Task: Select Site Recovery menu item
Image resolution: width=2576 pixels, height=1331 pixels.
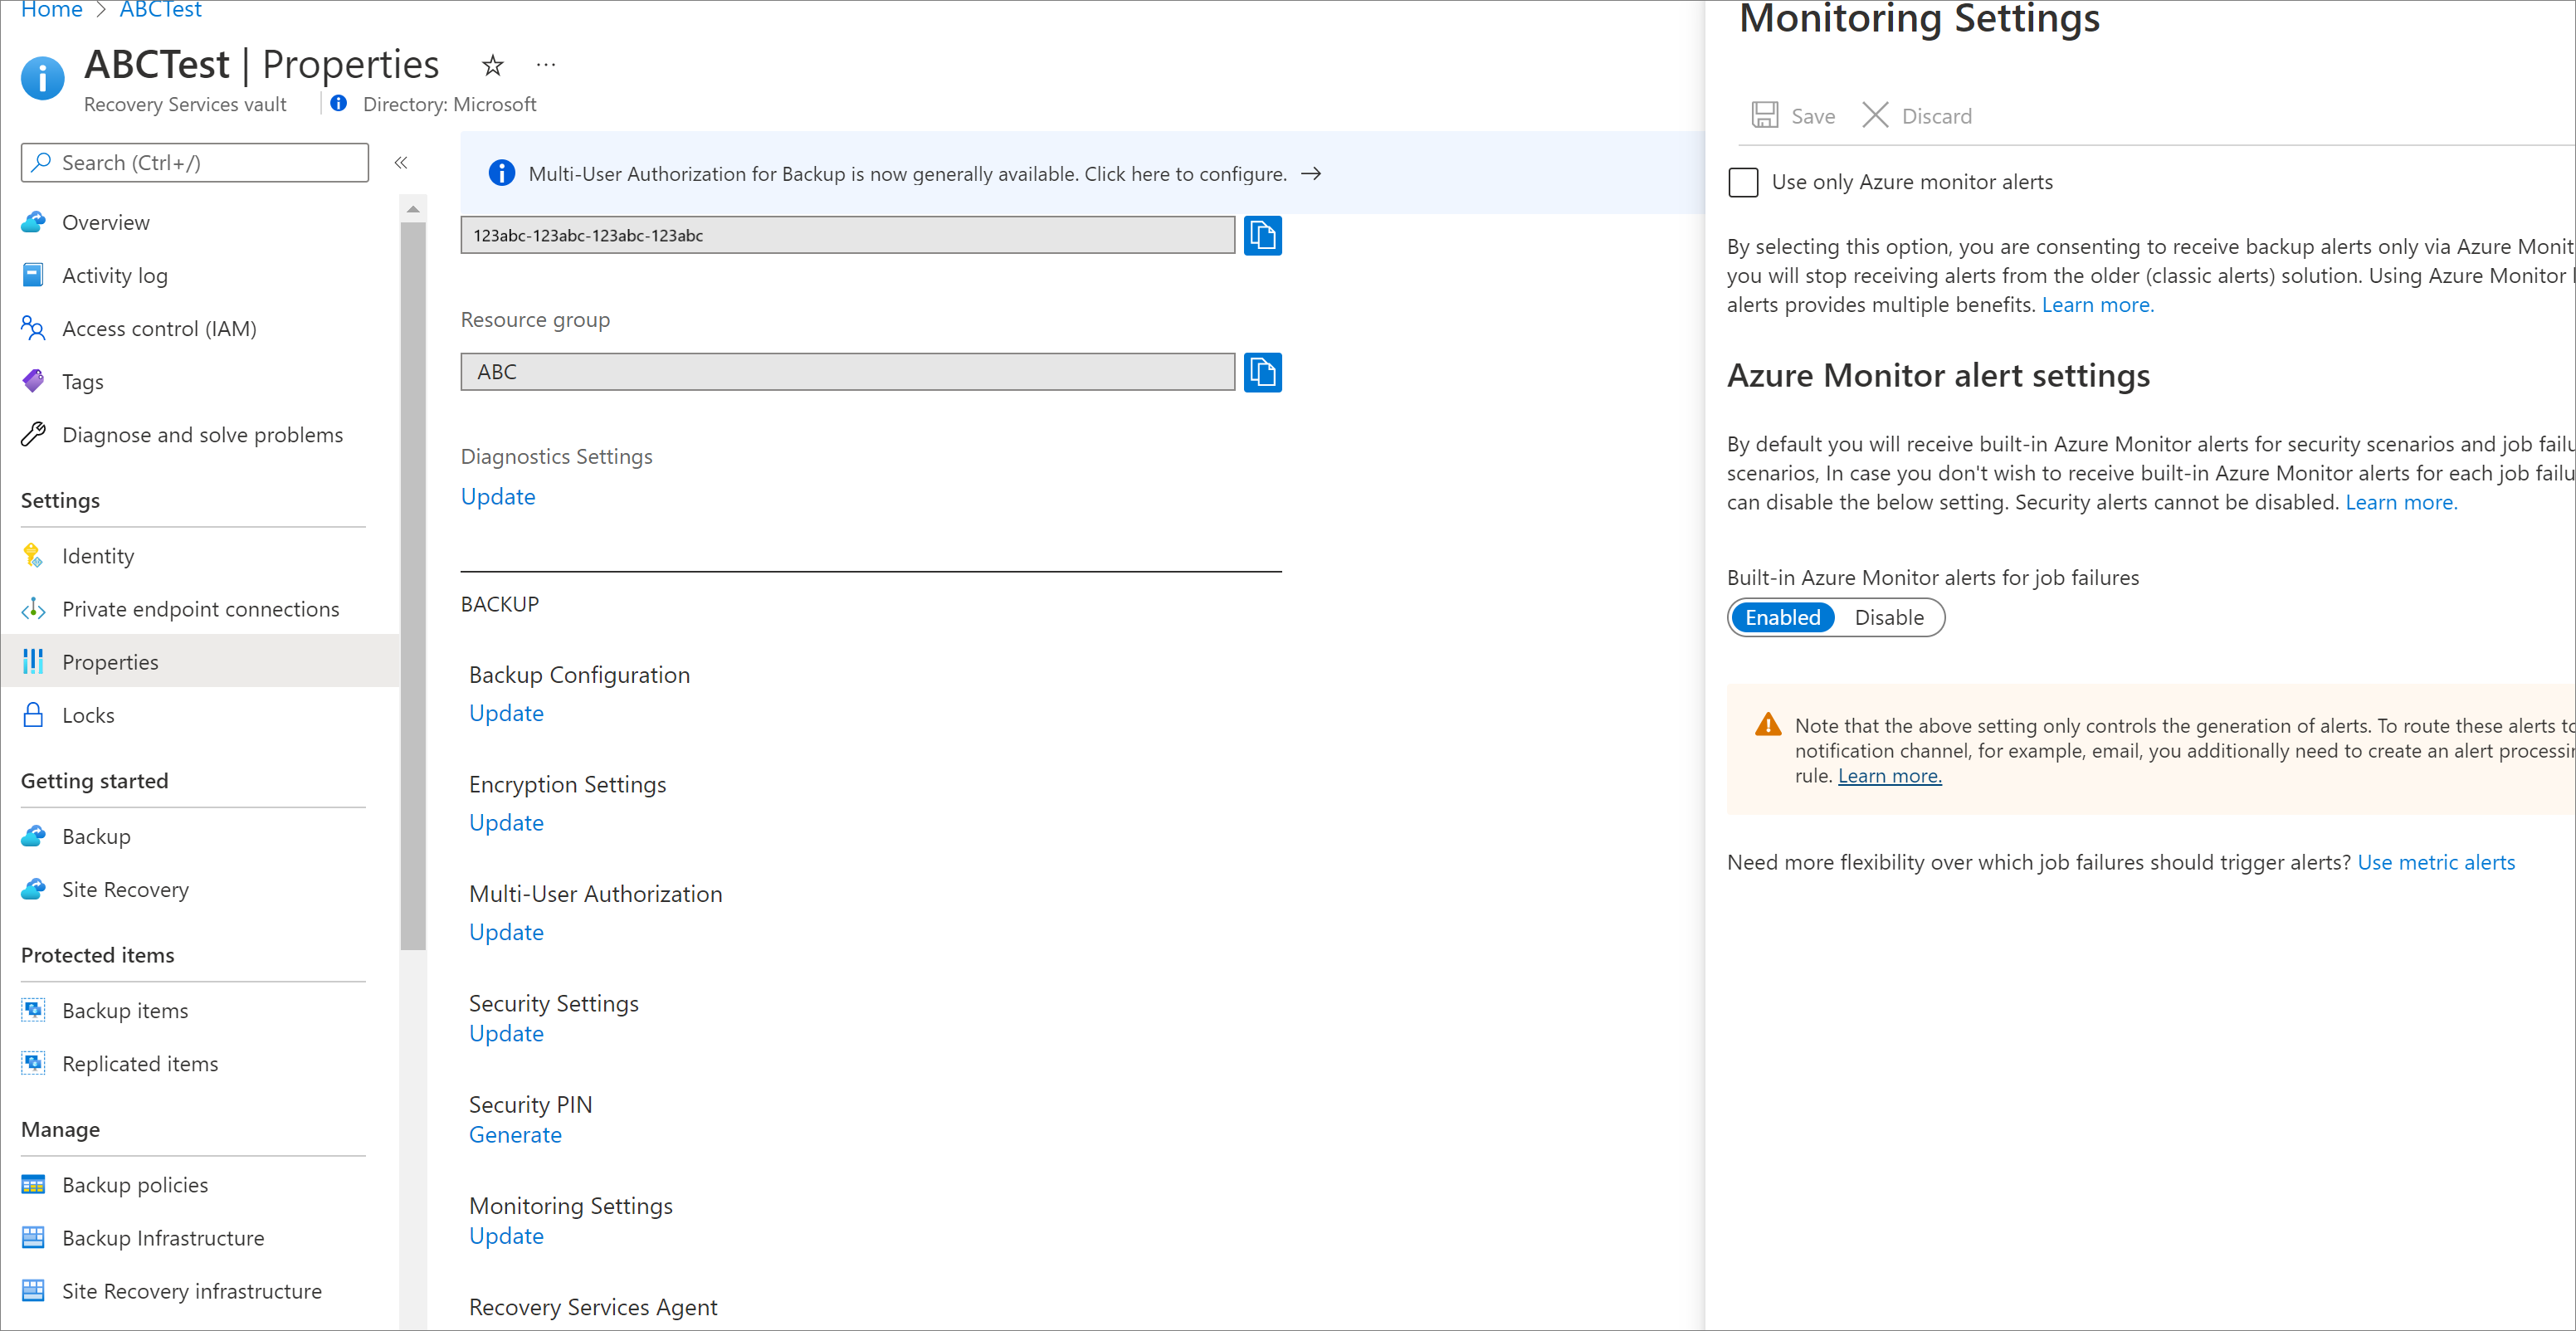Action: 124,888
